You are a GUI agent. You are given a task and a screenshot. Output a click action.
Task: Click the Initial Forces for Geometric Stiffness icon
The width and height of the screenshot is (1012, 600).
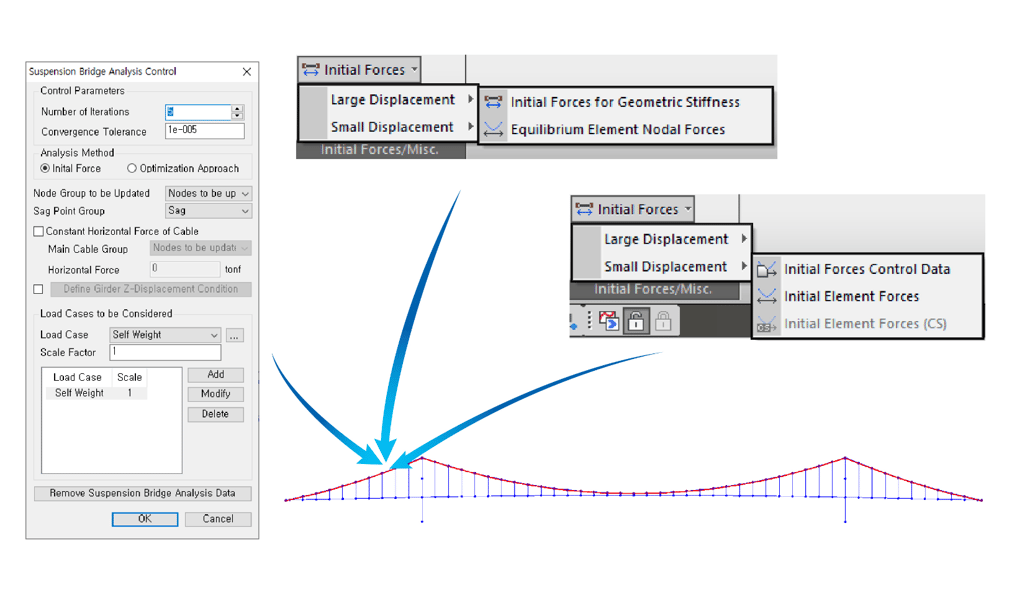click(x=493, y=102)
